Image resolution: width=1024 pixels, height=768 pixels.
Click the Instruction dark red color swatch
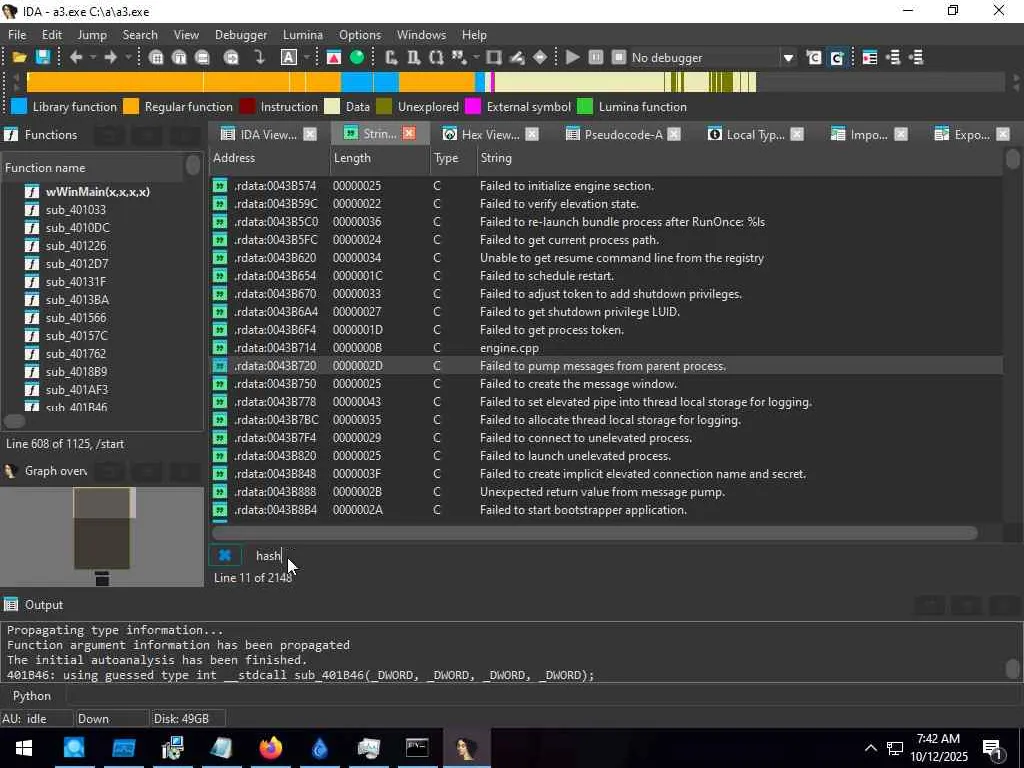[x=248, y=106]
